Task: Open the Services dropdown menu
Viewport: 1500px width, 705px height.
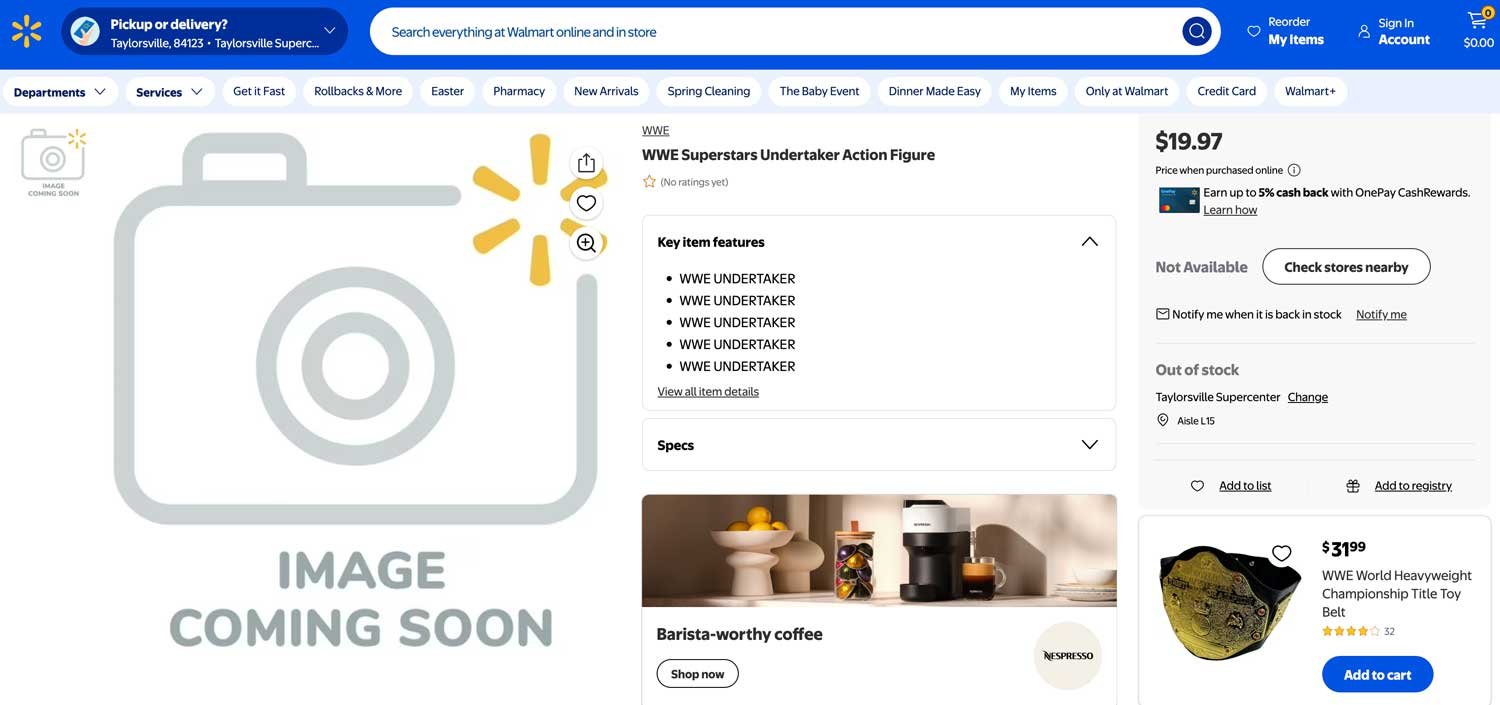Action: (169, 92)
